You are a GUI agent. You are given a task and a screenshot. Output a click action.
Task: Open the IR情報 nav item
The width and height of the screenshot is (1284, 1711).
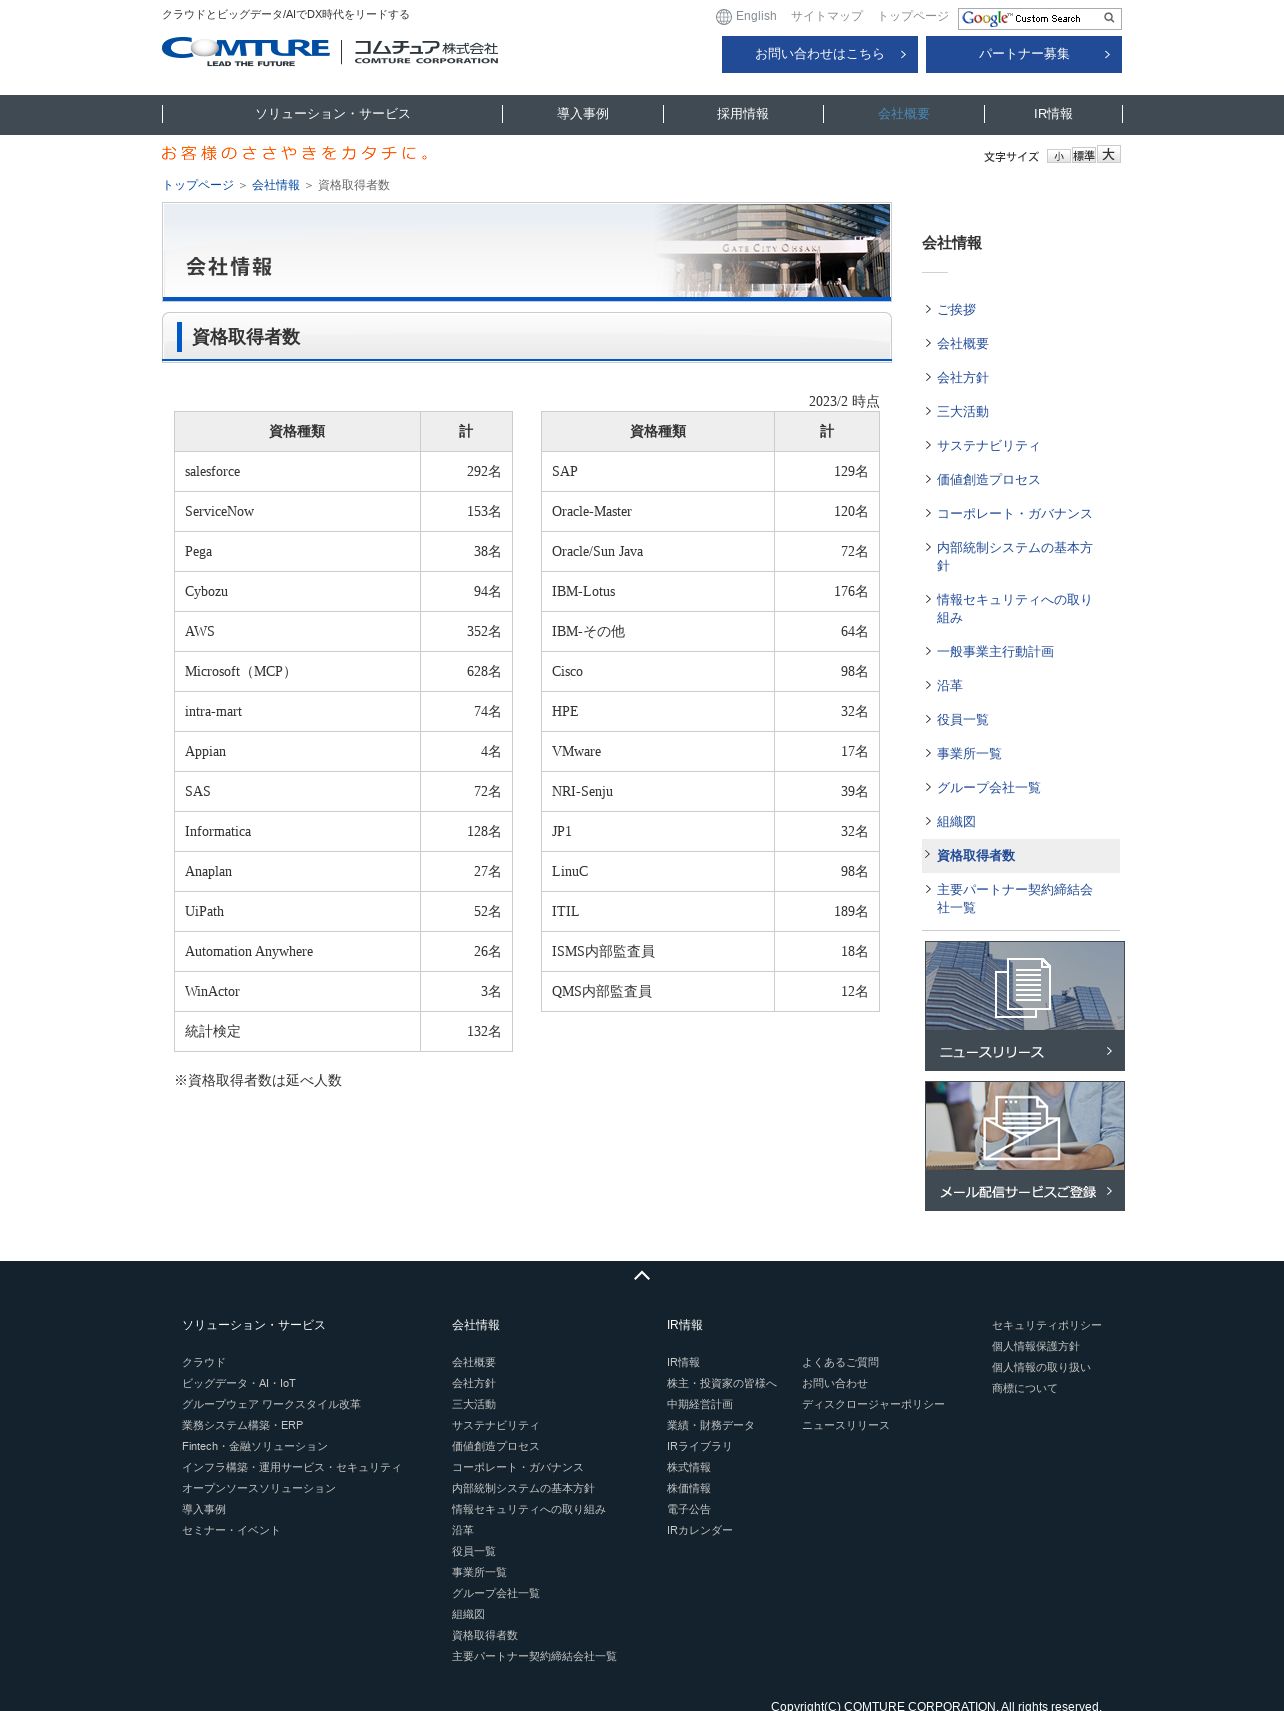coord(1053,114)
